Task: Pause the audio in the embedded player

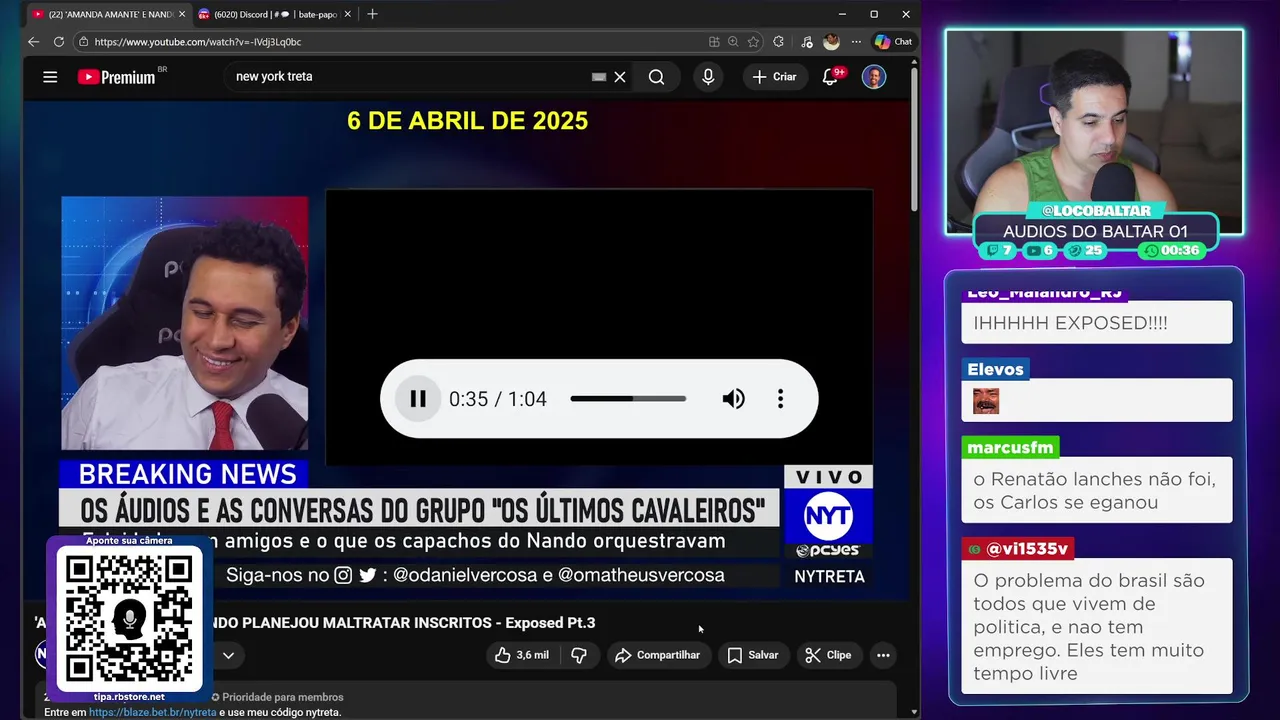Action: [418, 399]
